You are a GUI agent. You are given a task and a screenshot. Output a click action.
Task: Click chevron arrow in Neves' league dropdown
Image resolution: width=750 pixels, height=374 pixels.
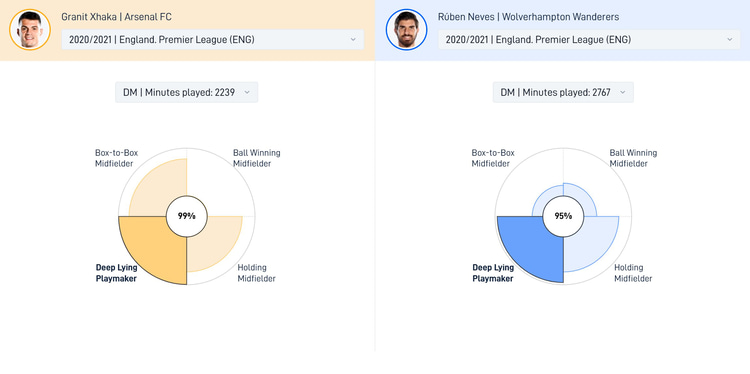tap(730, 40)
